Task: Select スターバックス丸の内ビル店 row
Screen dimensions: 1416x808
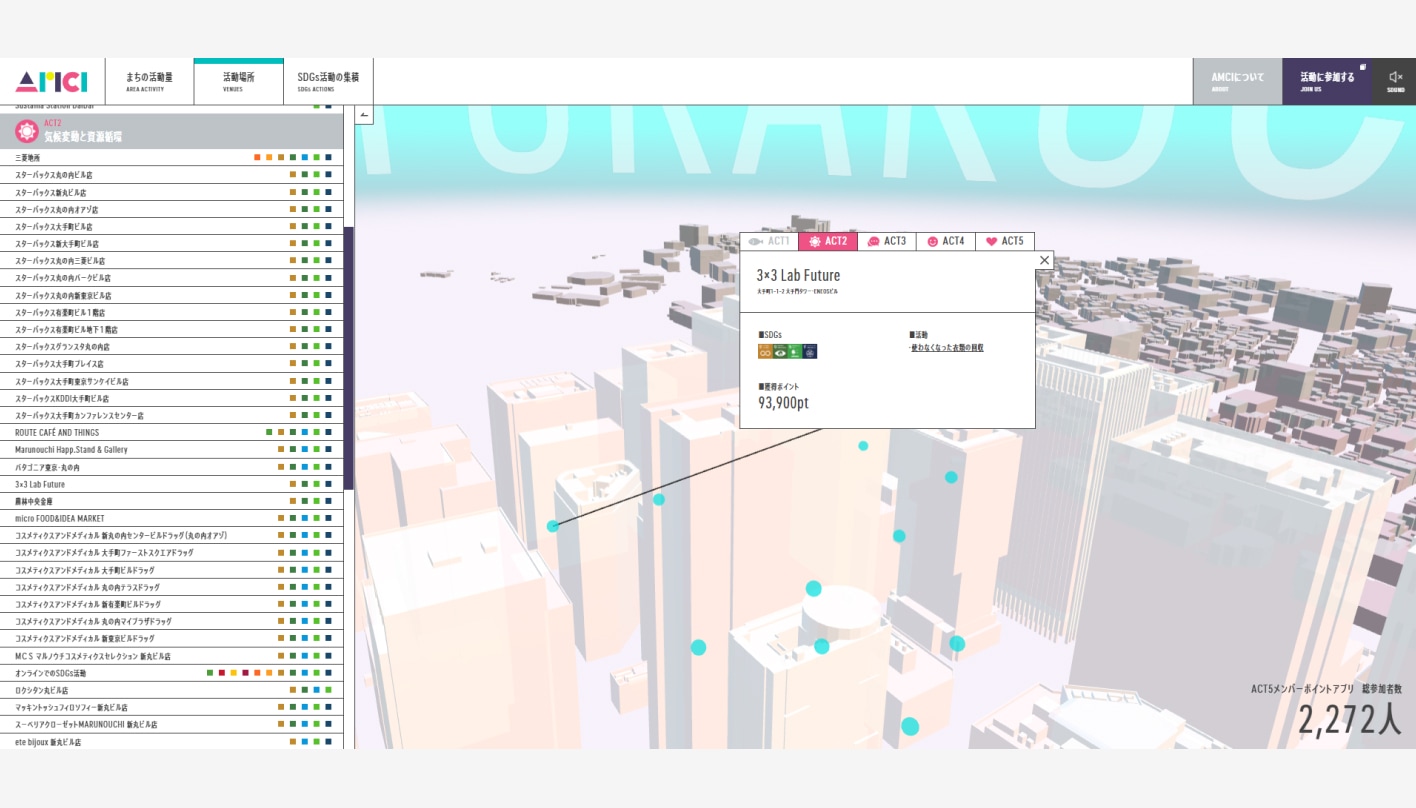Action: (172, 174)
